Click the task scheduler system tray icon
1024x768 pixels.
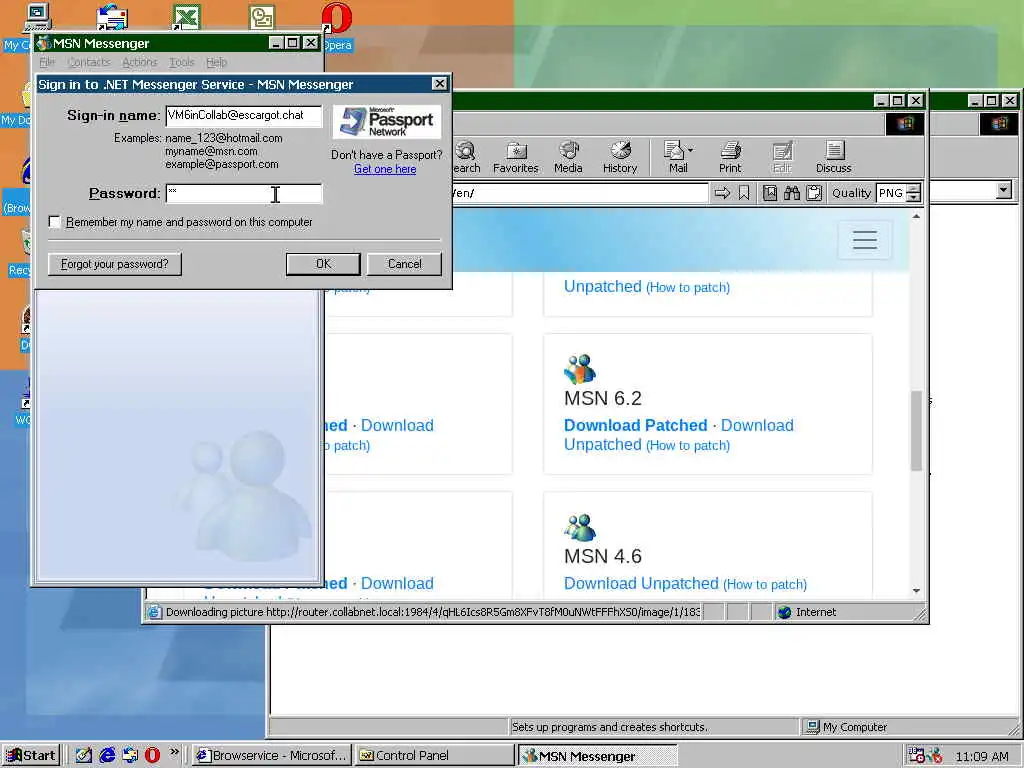(x=916, y=756)
